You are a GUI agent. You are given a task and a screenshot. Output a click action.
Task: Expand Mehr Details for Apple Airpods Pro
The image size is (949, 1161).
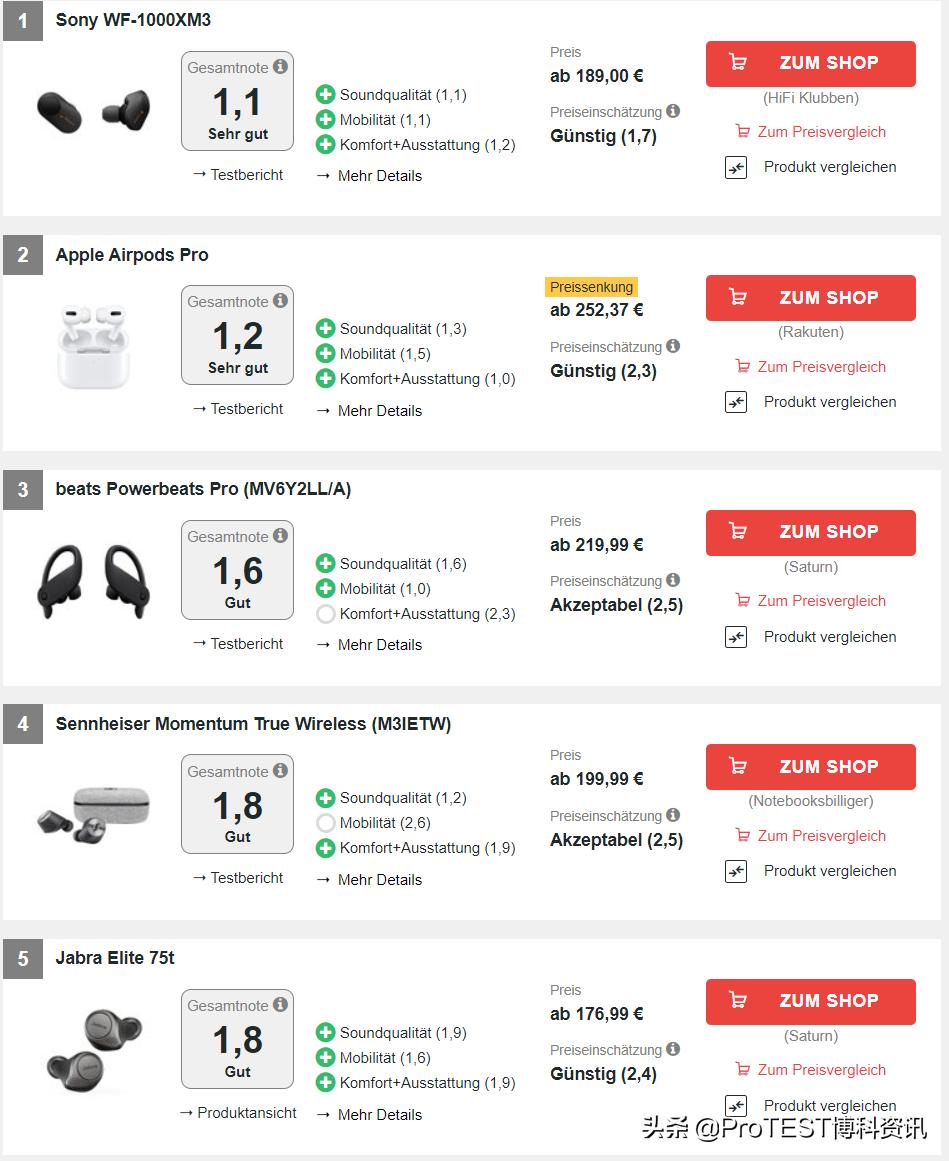(369, 411)
